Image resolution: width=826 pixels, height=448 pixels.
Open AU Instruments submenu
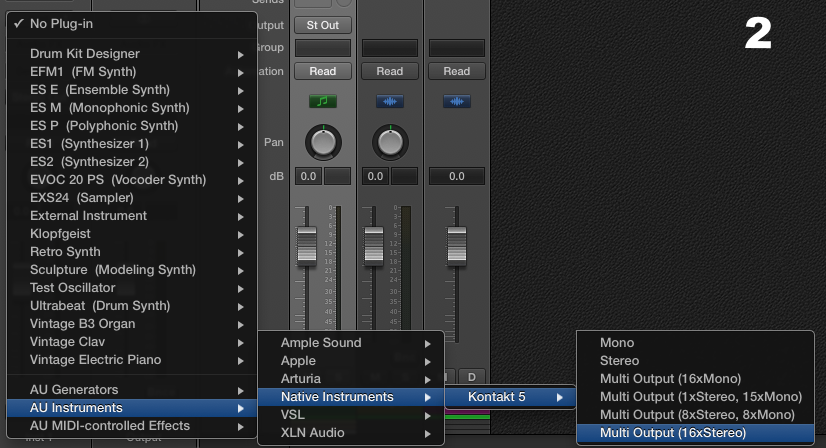point(132,408)
